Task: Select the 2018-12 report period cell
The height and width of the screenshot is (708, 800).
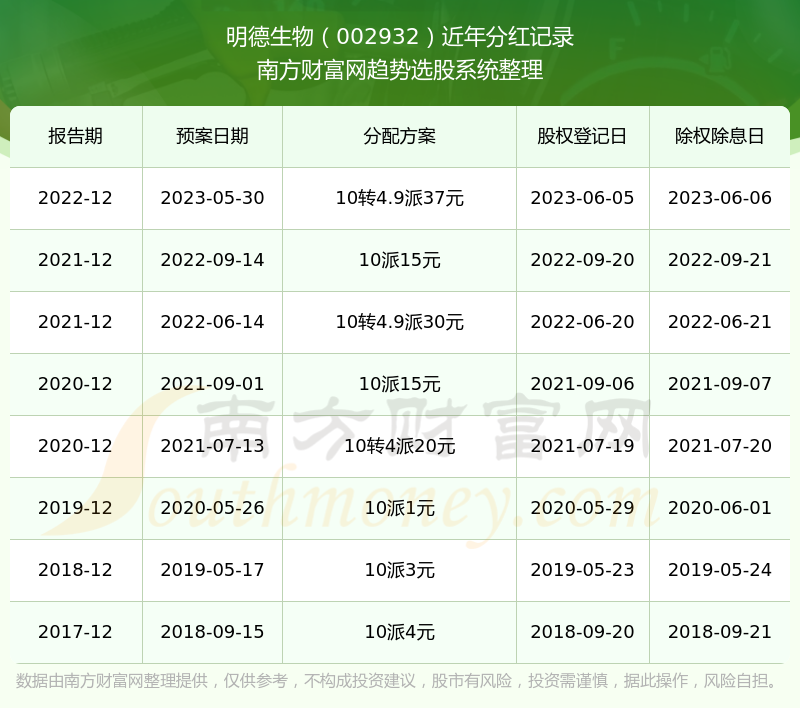Action: [x=76, y=570]
